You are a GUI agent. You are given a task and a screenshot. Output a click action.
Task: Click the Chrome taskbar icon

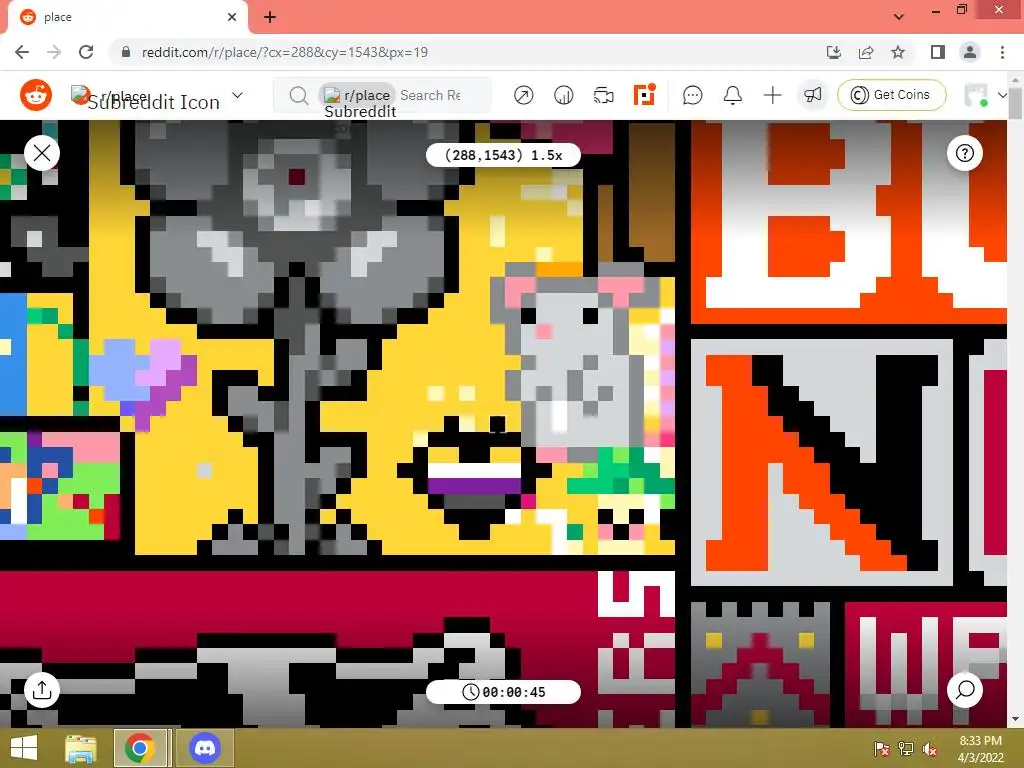click(140, 748)
